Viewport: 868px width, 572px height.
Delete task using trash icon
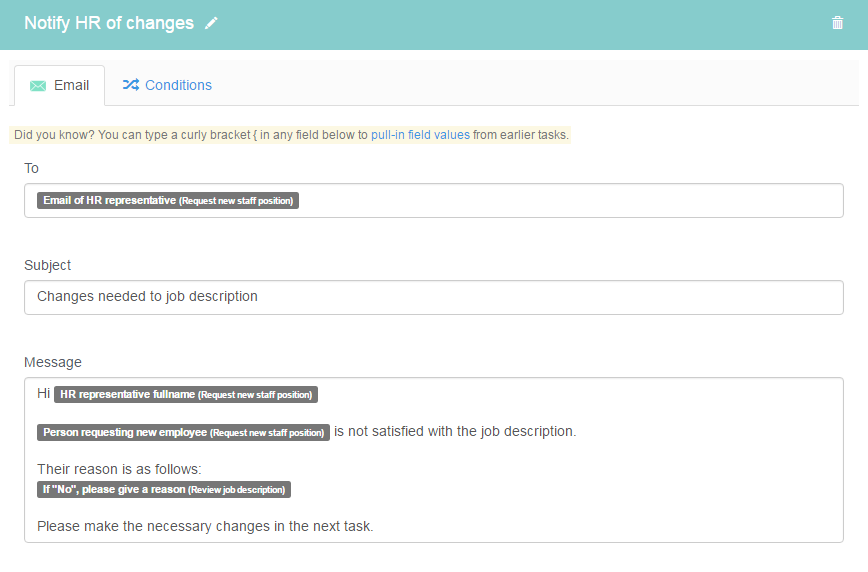[x=838, y=23]
